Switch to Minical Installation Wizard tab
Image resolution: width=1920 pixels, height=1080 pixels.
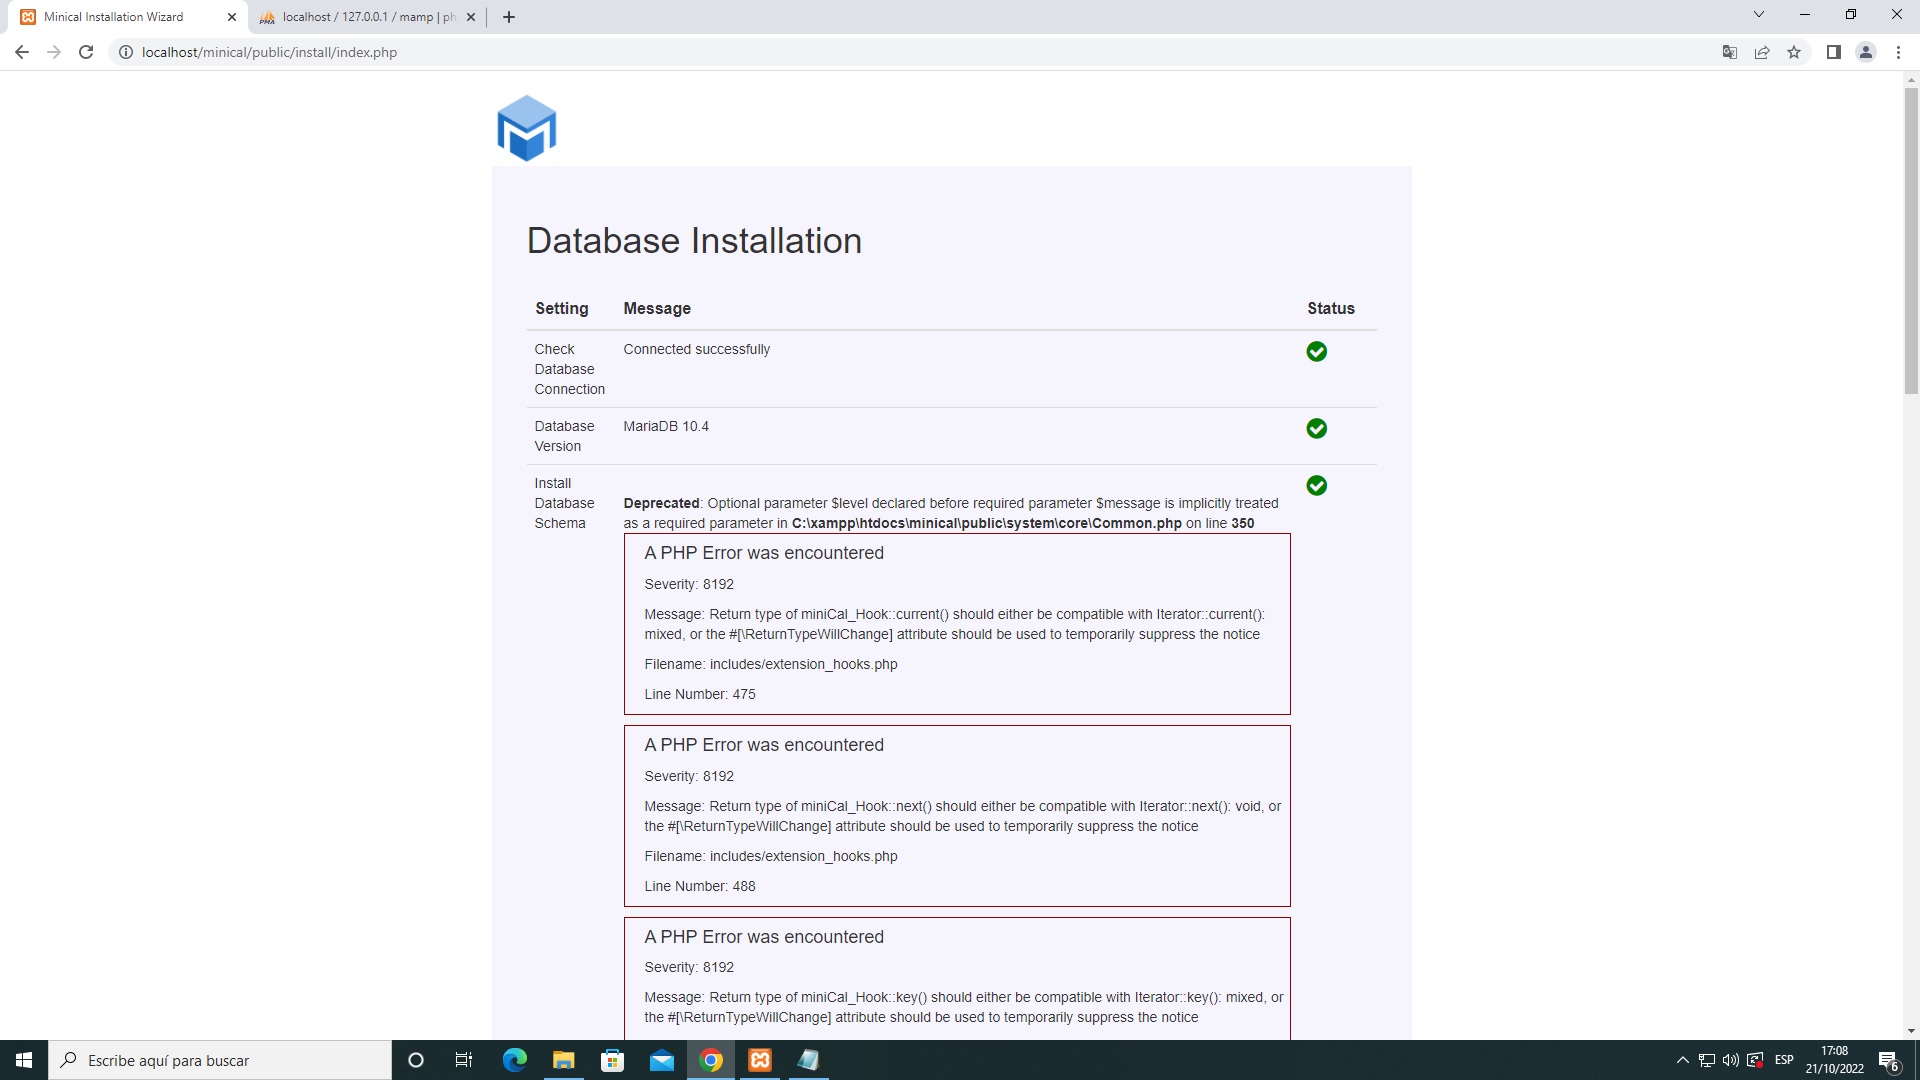[x=125, y=17]
